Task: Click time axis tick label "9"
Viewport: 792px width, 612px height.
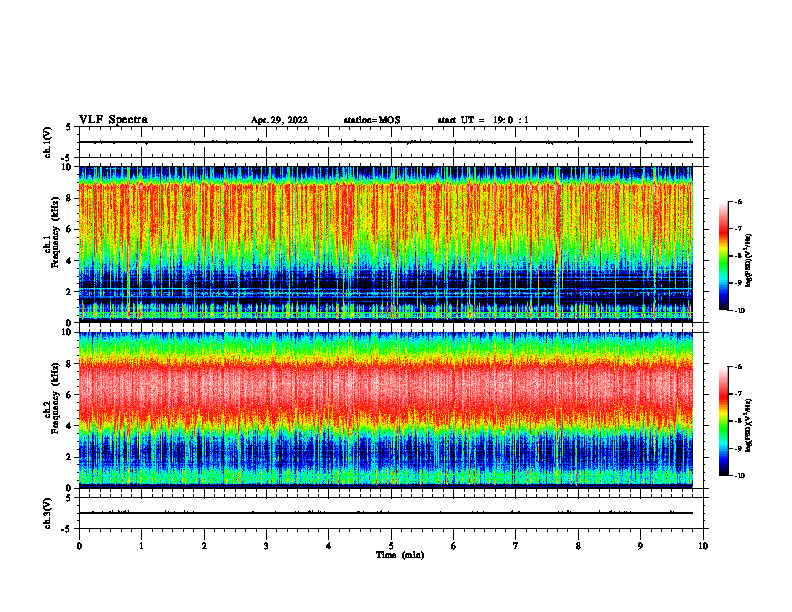Action: click(640, 546)
